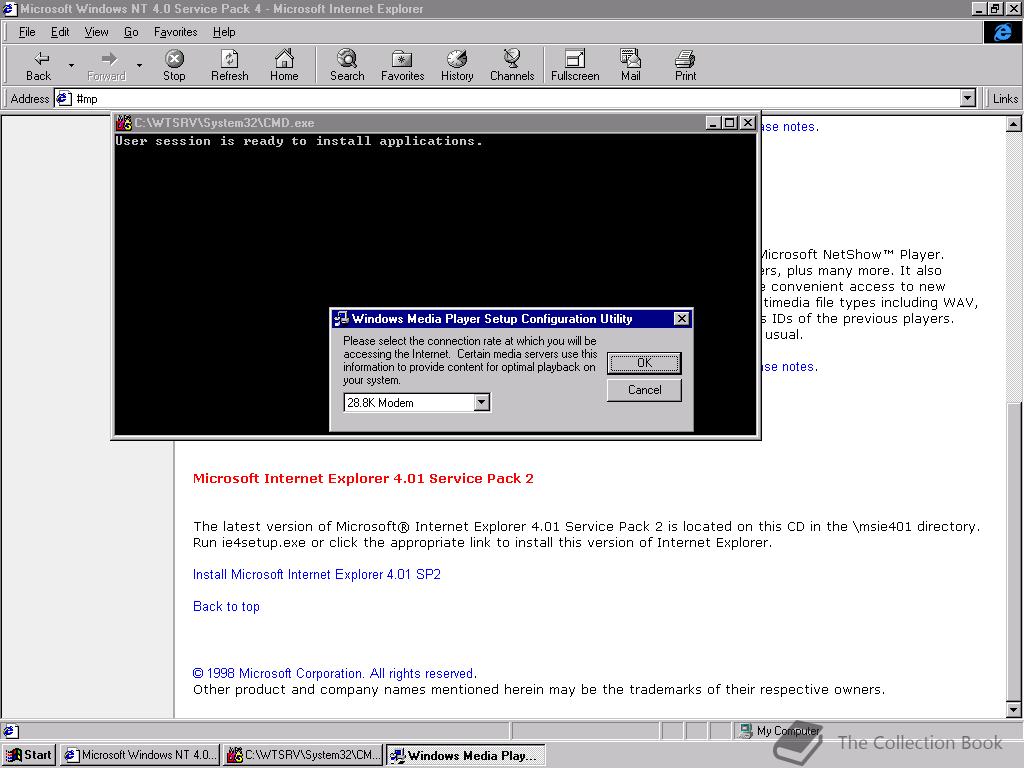This screenshot has width=1024, height=768.
Task: Open the Address bar dropdown list
Action: point(968,99)
